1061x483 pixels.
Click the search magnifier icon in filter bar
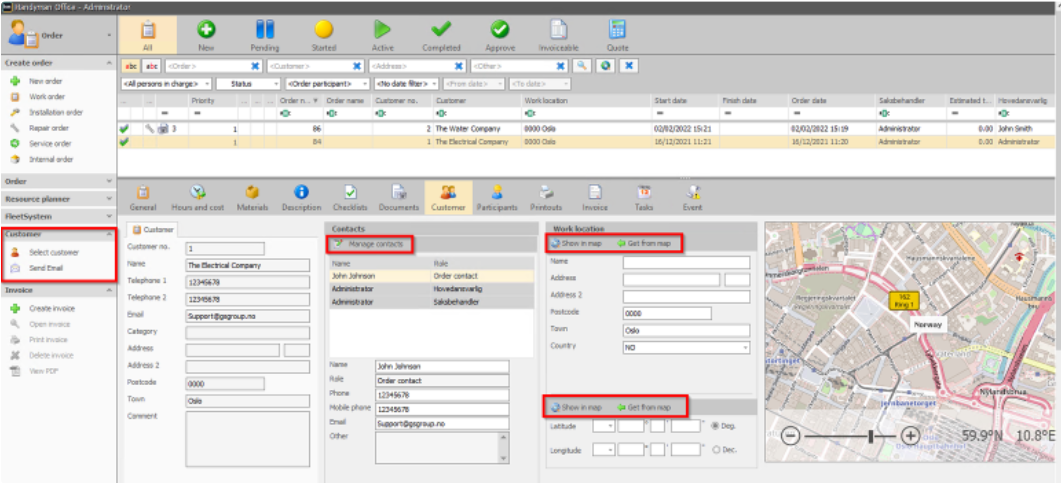(581, 66)
